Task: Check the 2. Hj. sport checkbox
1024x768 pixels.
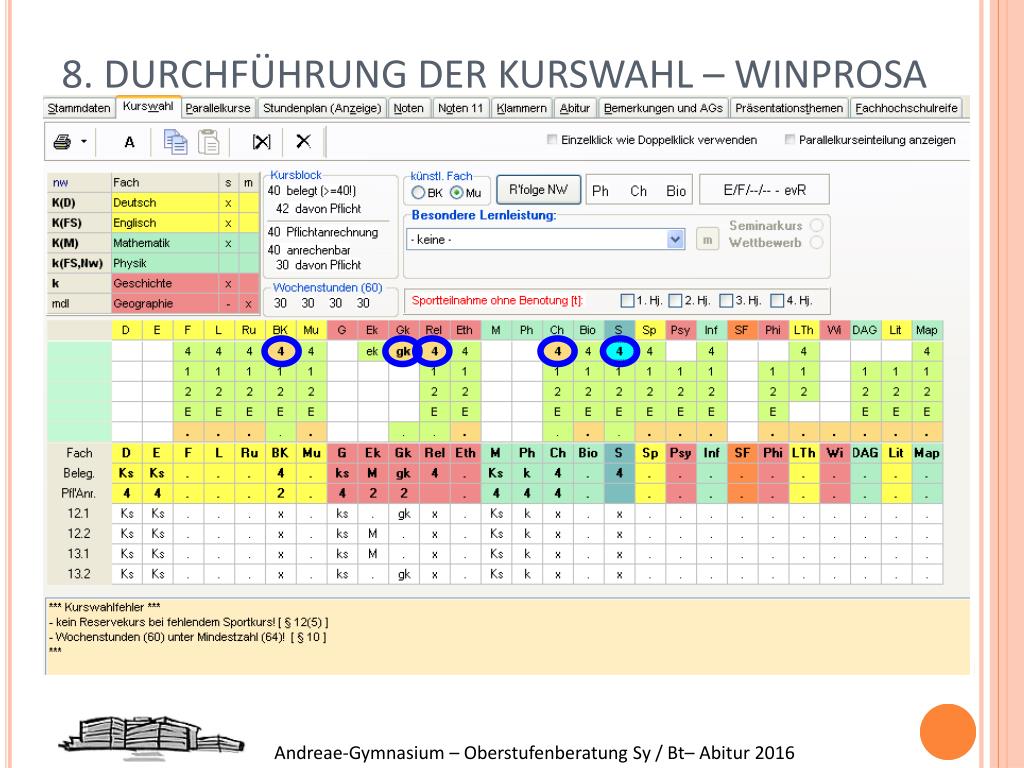Action: (676, 300)
